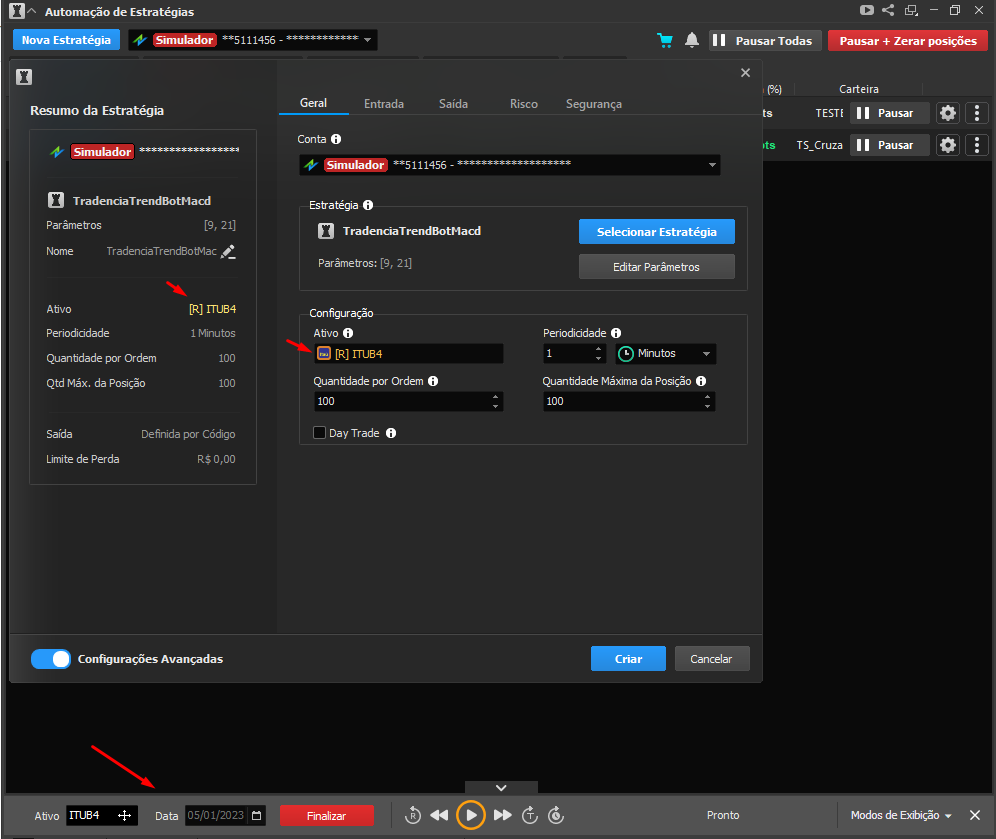Image resolution: width=996 pixels, height=839 pixels.
Task: Open the notifications bell
Action: point(692,40)
